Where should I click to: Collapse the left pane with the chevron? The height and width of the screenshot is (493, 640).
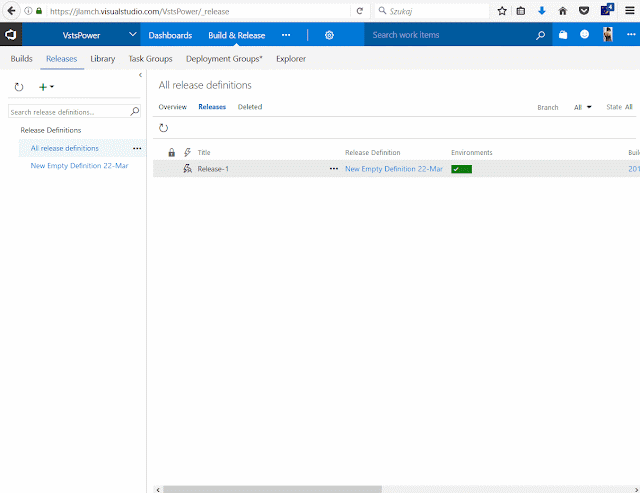[x=140, y=75]
